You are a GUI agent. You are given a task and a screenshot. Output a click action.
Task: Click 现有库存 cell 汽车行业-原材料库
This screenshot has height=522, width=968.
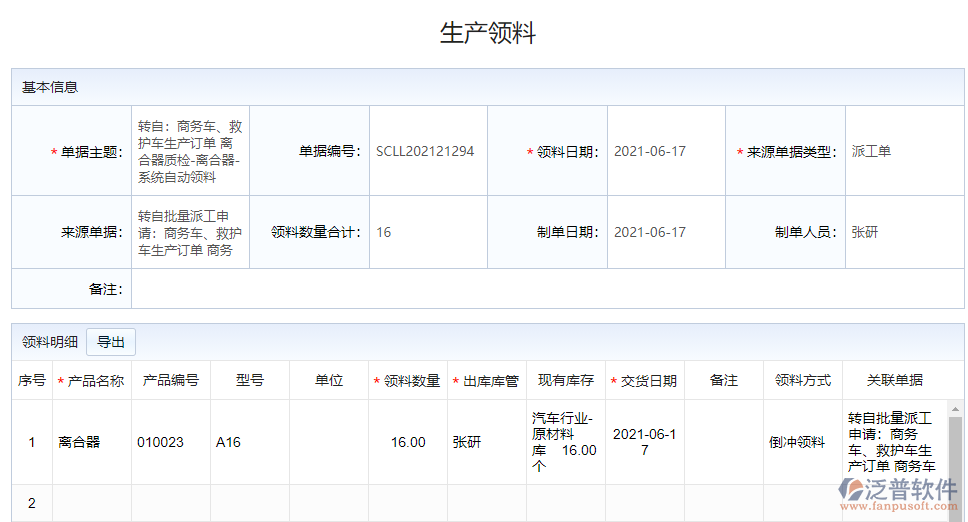pos(565,442)
